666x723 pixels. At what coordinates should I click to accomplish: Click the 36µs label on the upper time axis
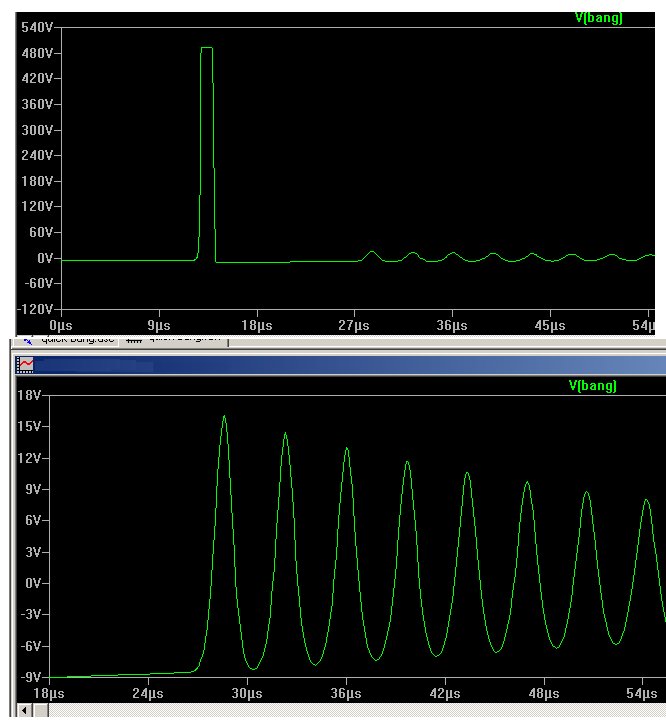452,325
